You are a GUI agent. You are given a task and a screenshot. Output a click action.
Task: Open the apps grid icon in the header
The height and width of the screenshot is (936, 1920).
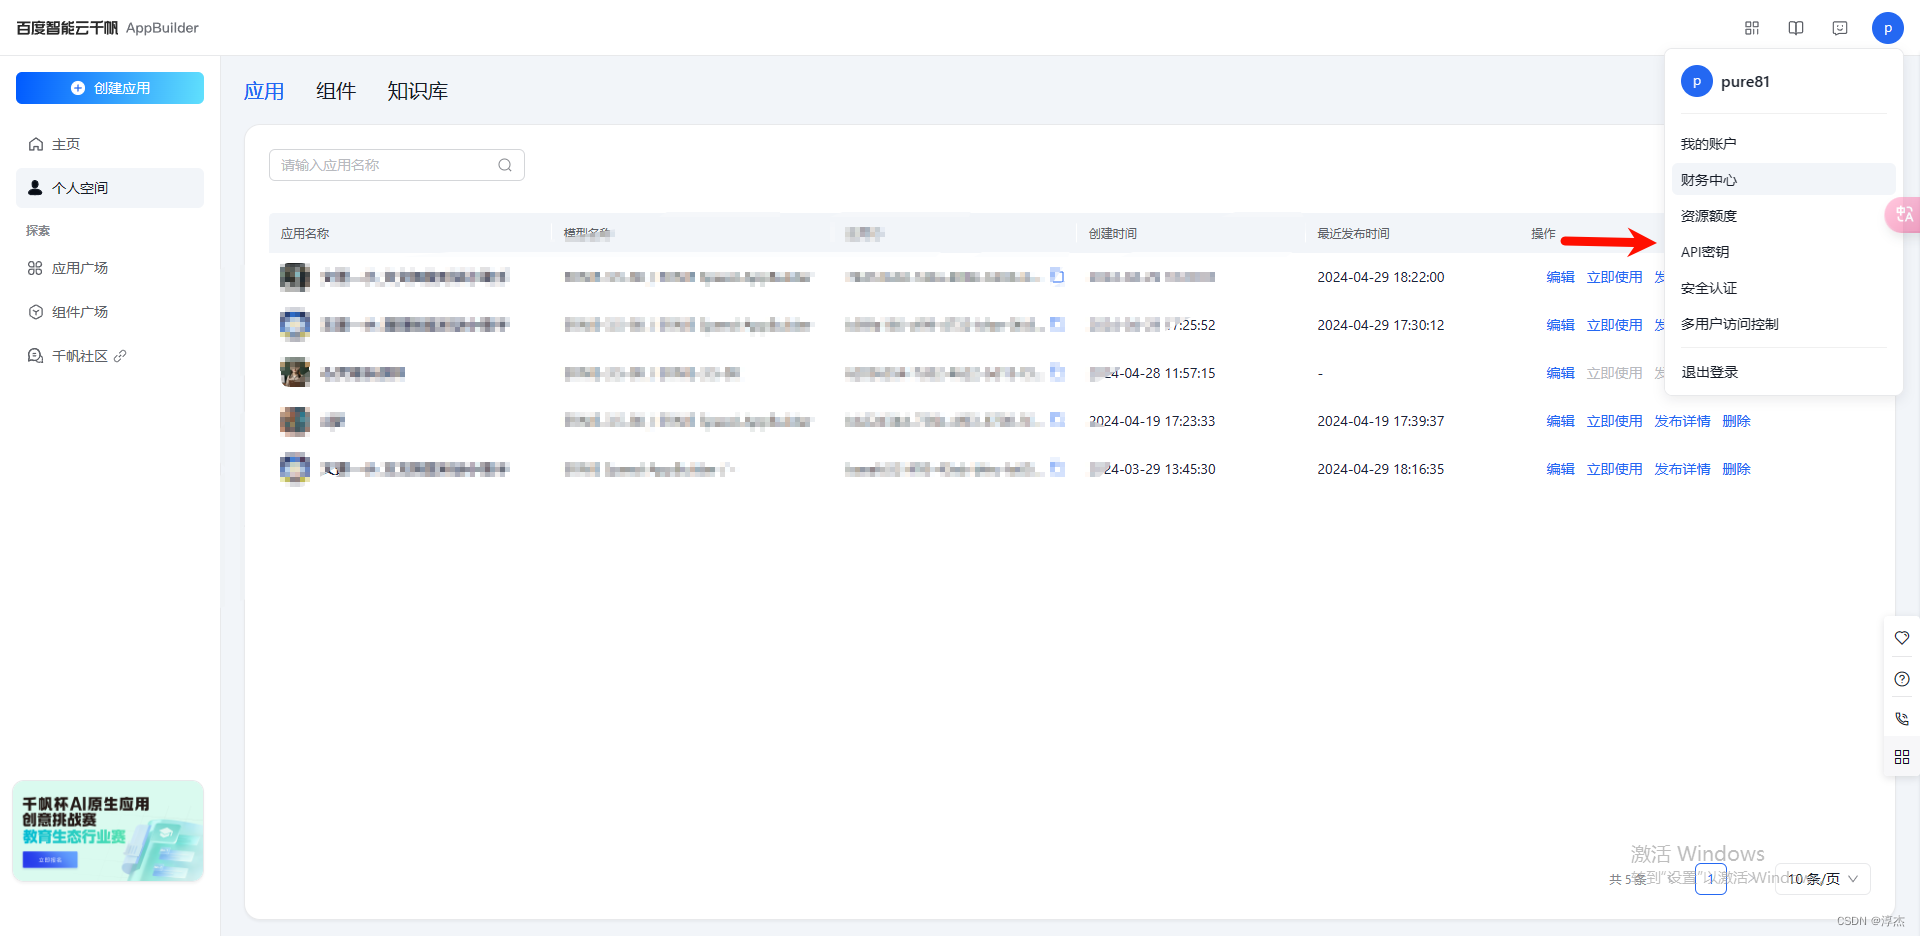(x=1752, y=28)
